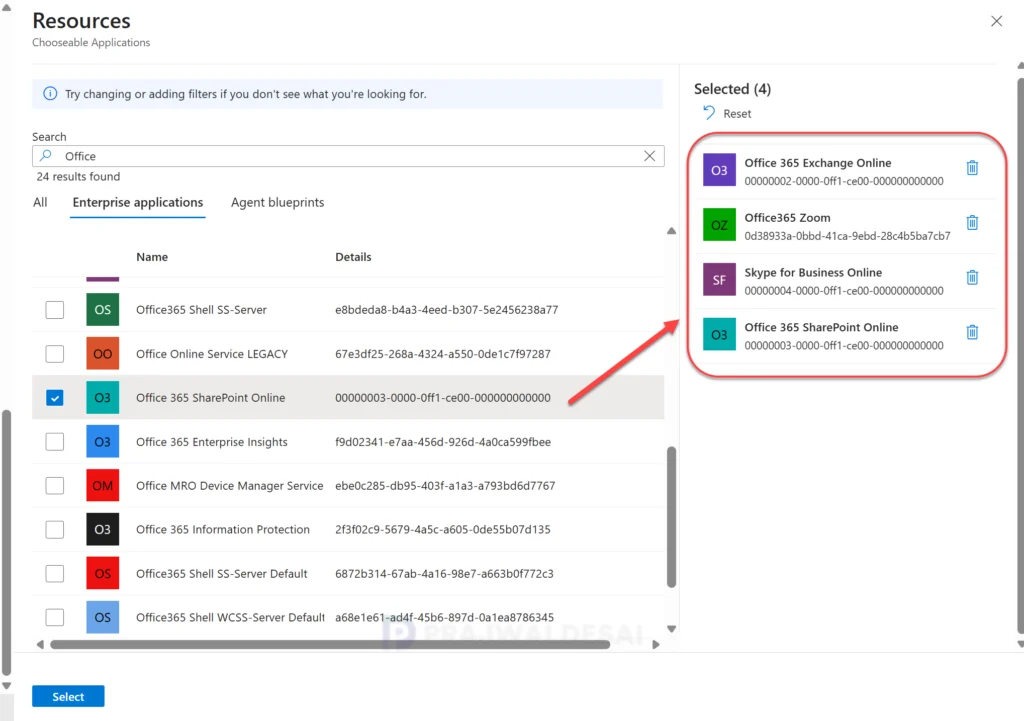The width and height of the screenshot is (1024, 721).
Task: Click ID e8bdeda8-b4a3-4eed-b307-5e2456238a77
Action: click(x=447, y=310)
